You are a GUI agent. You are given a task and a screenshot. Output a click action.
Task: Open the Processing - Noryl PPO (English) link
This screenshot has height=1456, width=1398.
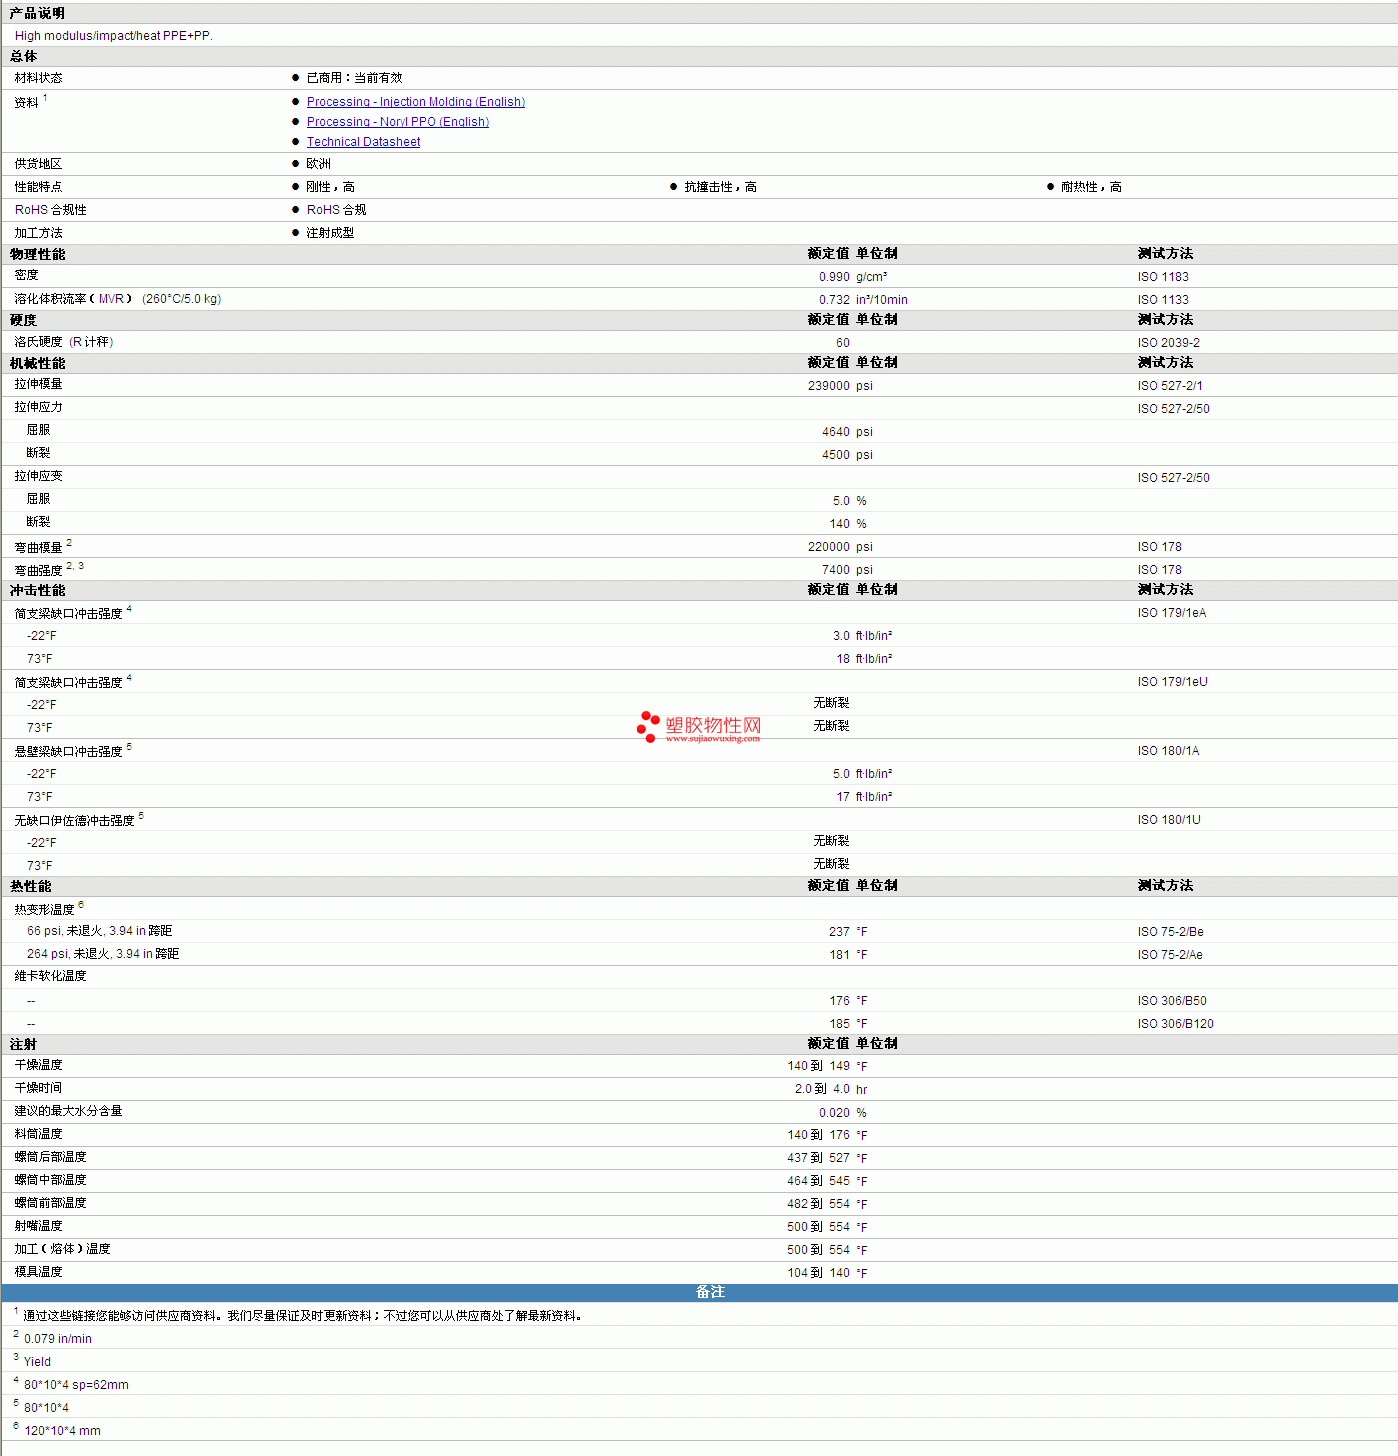pyautogui.click(x=397, y=122)
